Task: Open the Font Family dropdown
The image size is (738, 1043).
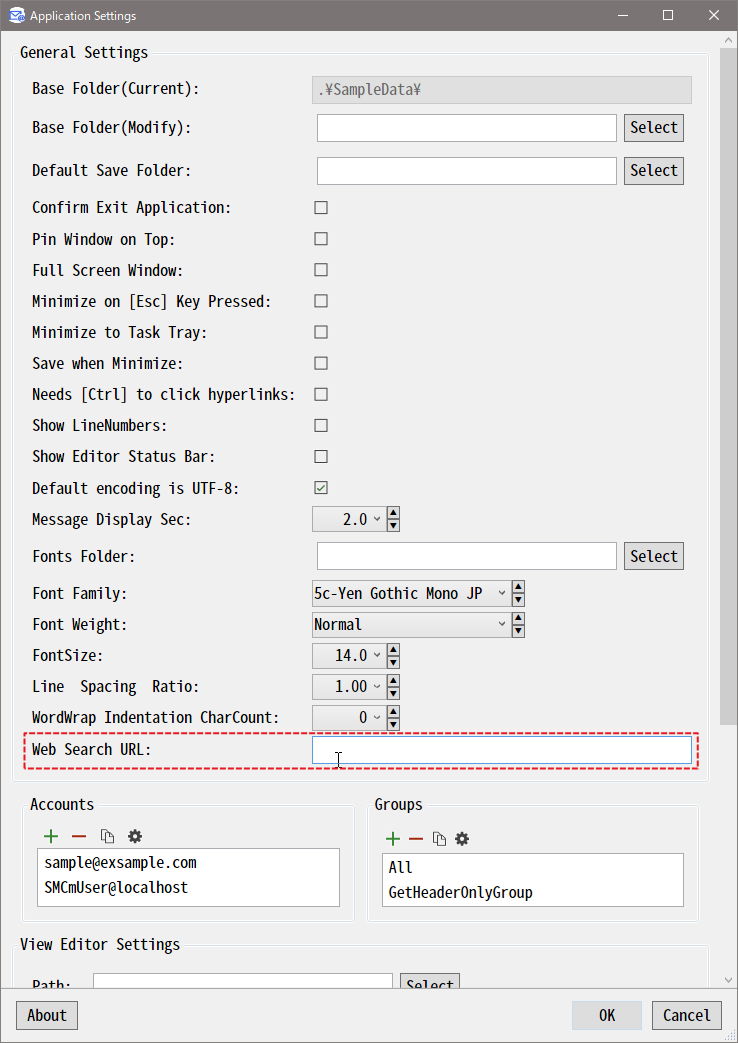Action: [x=409, y=593]
